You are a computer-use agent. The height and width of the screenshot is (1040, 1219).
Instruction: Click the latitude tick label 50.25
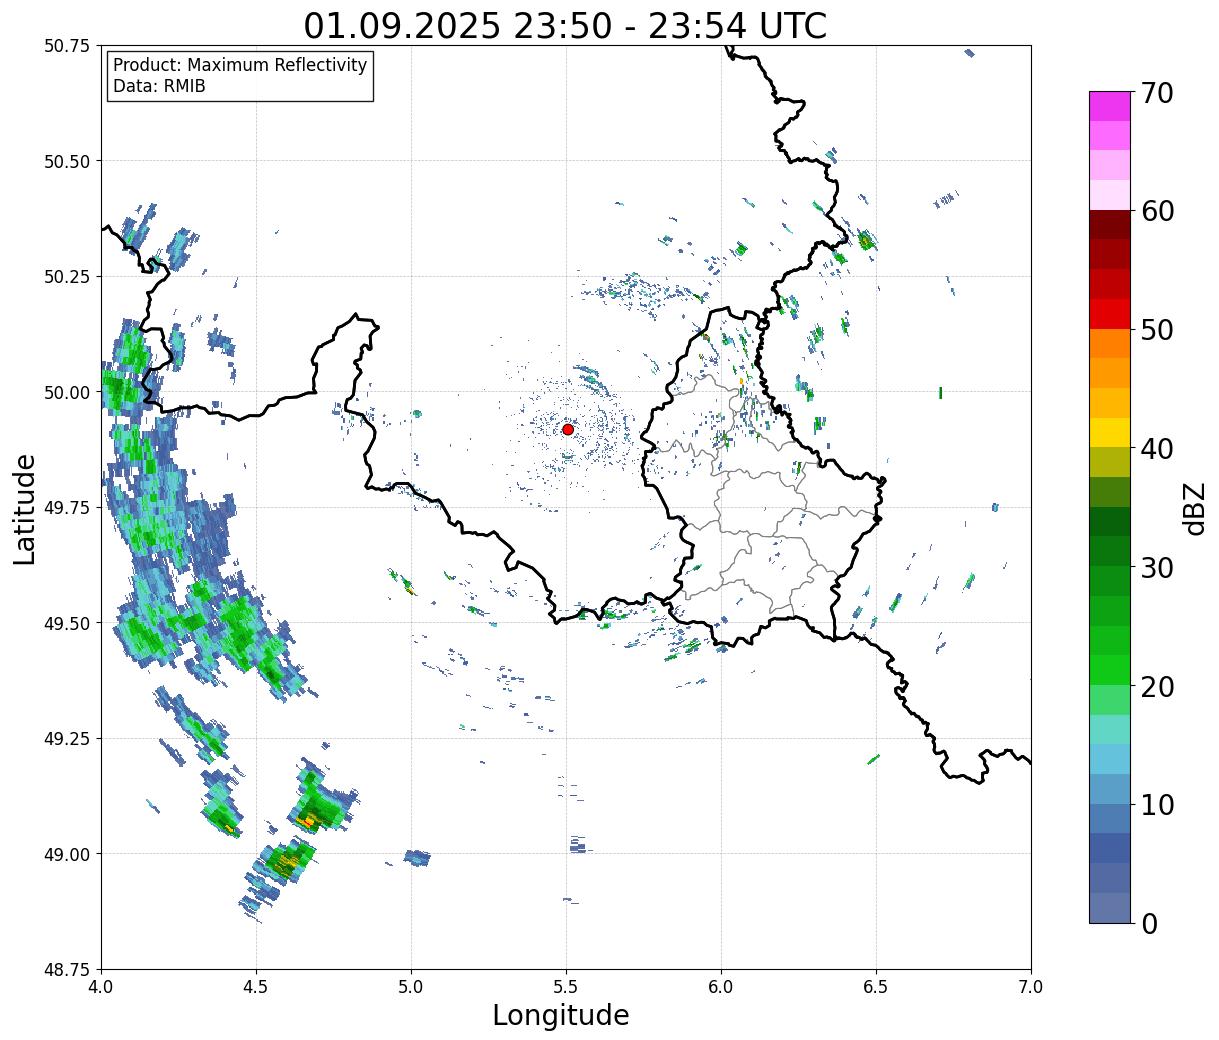(67, 277)
